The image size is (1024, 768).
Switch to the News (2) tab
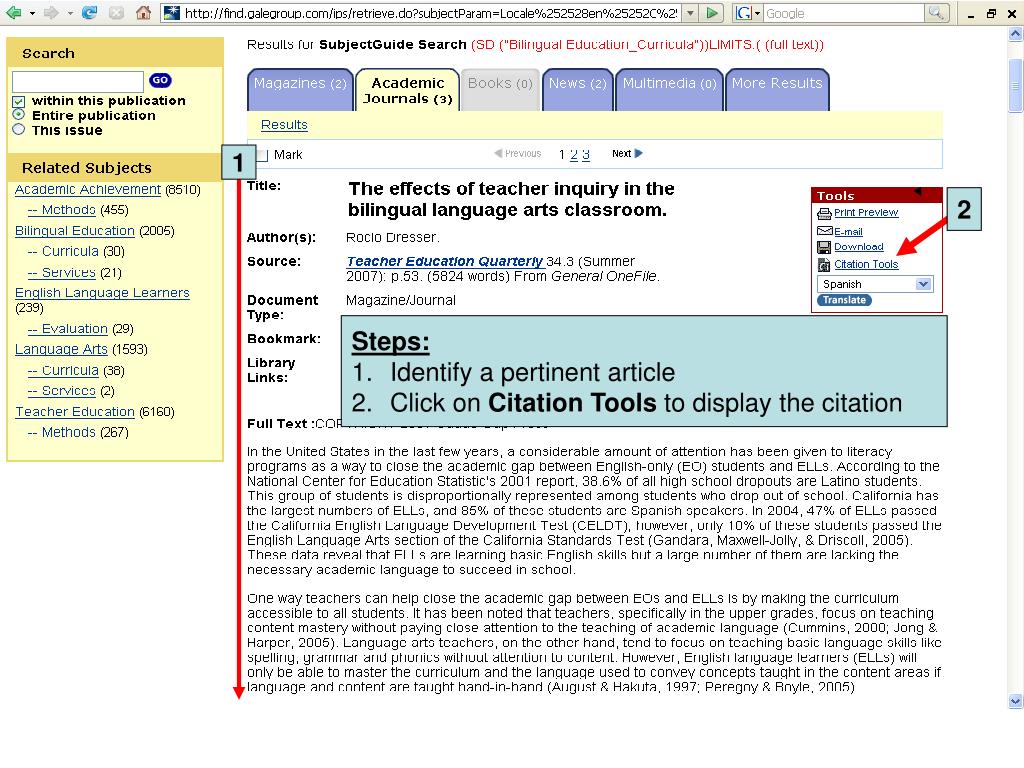click(x=577, y=89)
